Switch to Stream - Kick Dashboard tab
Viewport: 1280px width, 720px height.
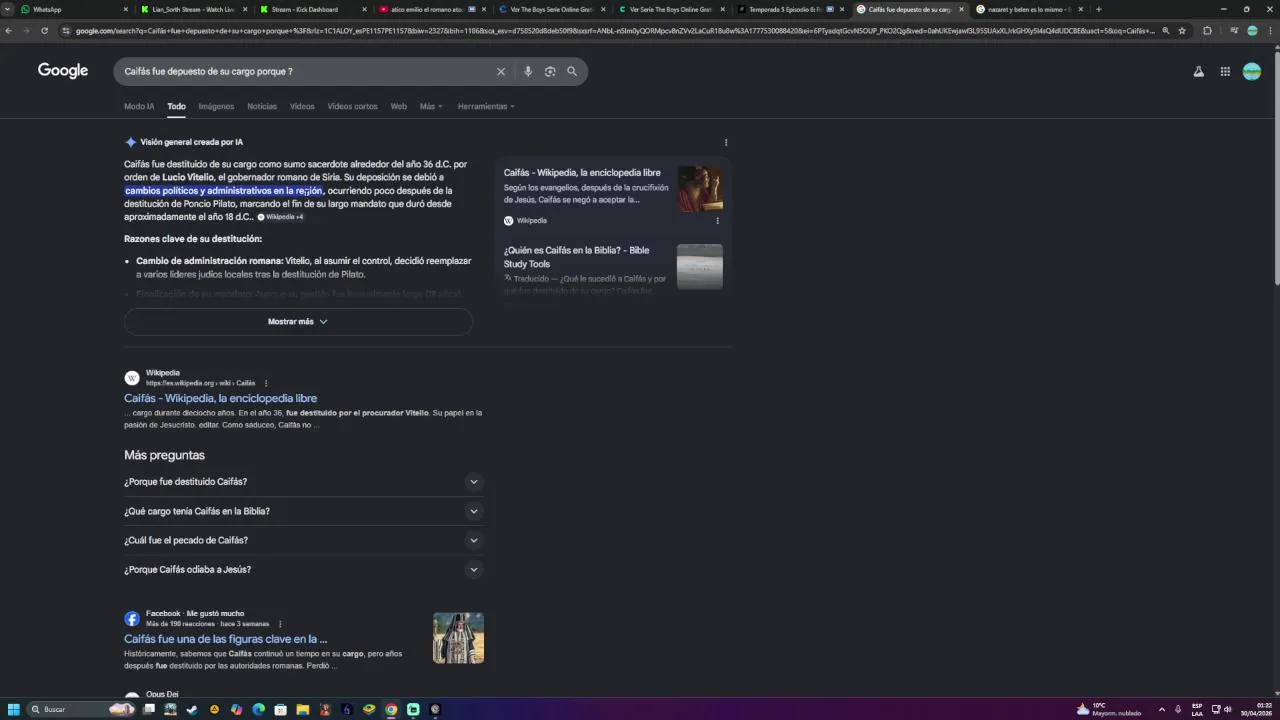point(312,9)
